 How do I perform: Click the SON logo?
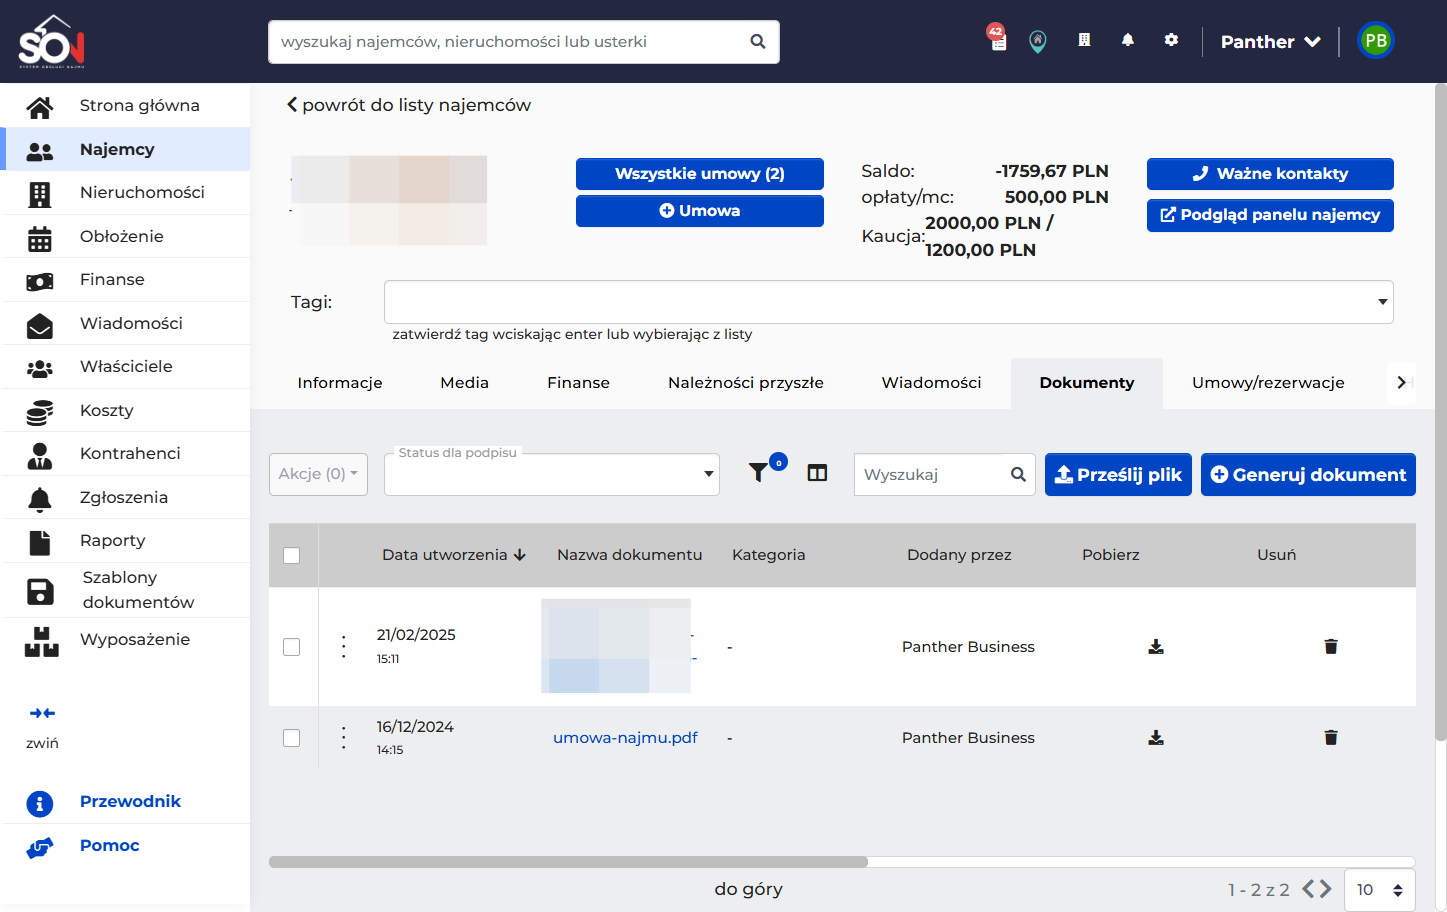pos(52,42)
